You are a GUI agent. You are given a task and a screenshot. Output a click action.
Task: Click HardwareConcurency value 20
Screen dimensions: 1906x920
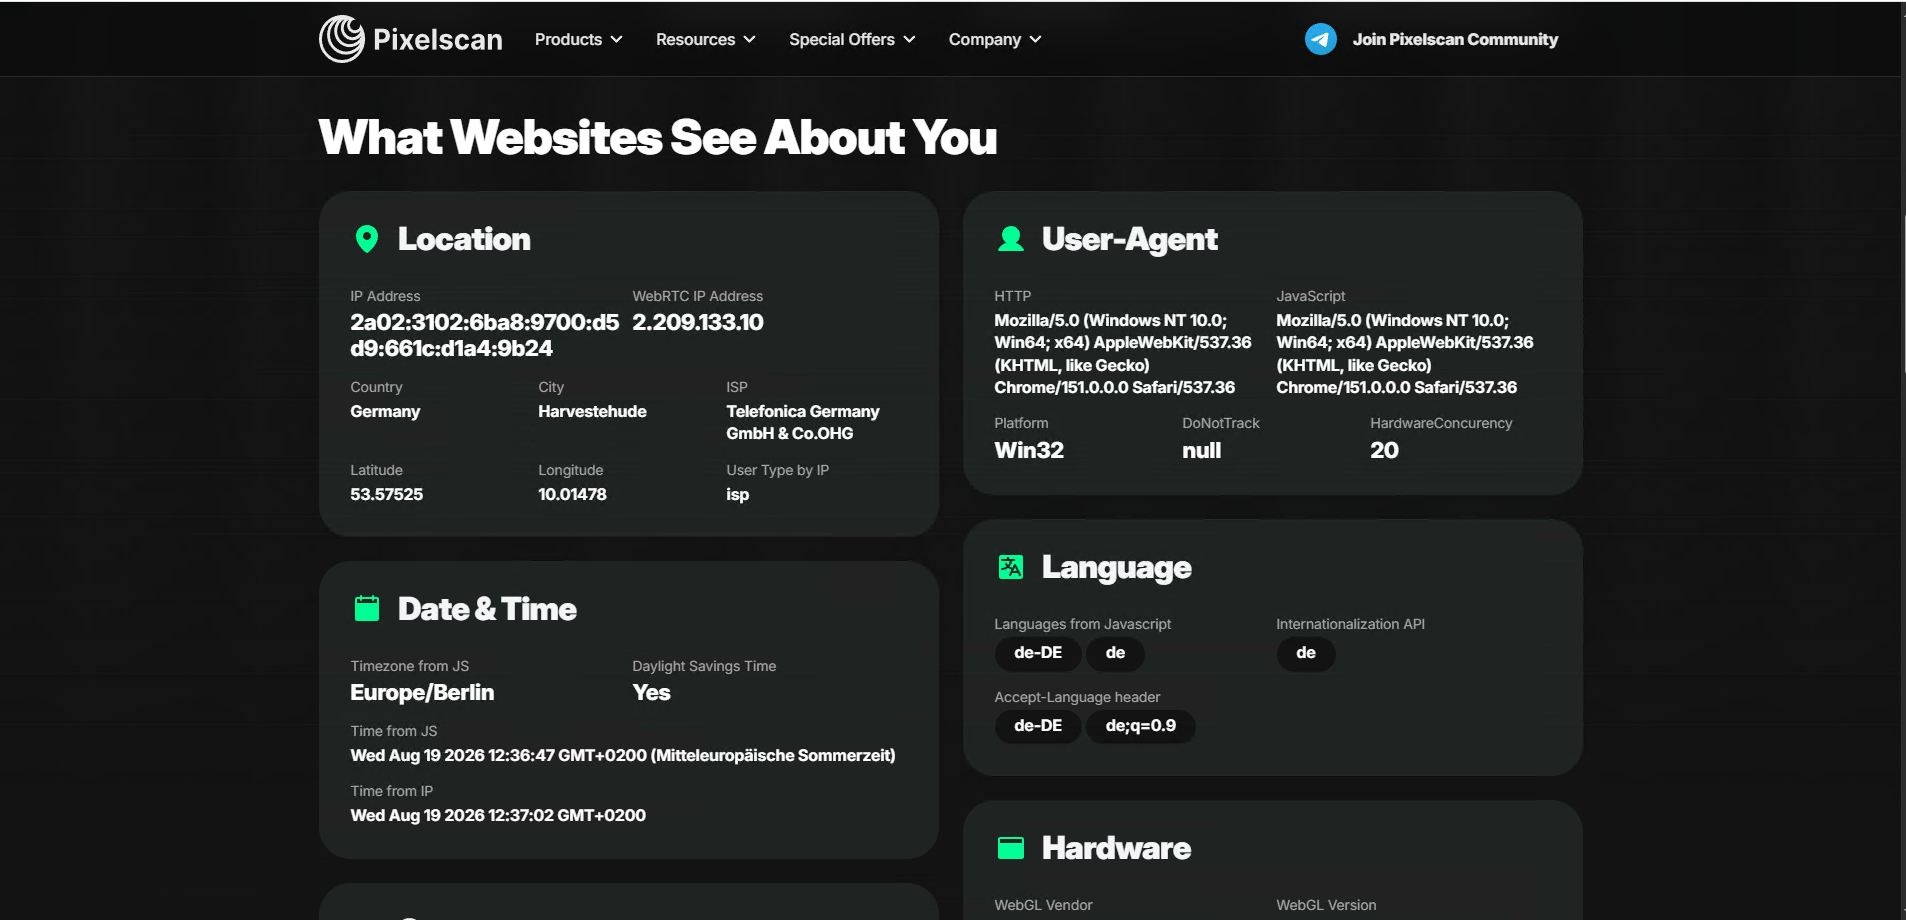[x=1384, y=450]
